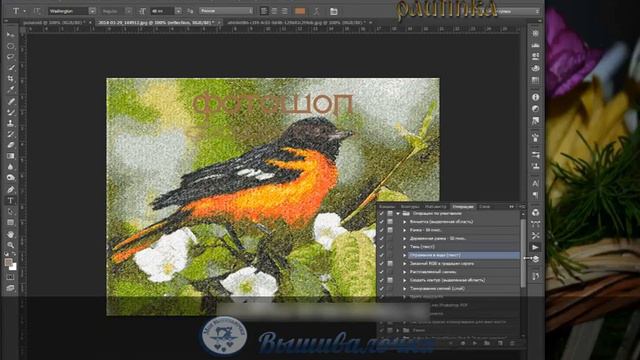
Task: Open the font family dropdown arrow
Action: click(x=92, y=11)
